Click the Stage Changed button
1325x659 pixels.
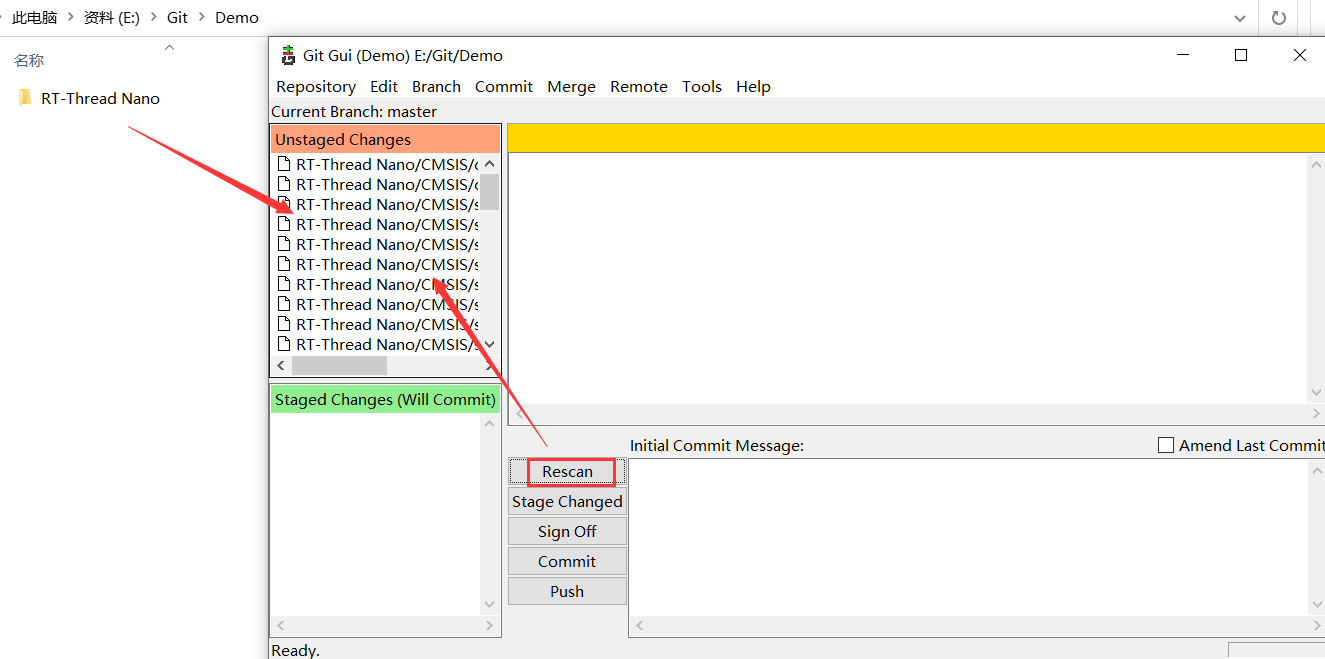[x=567, y=501]
